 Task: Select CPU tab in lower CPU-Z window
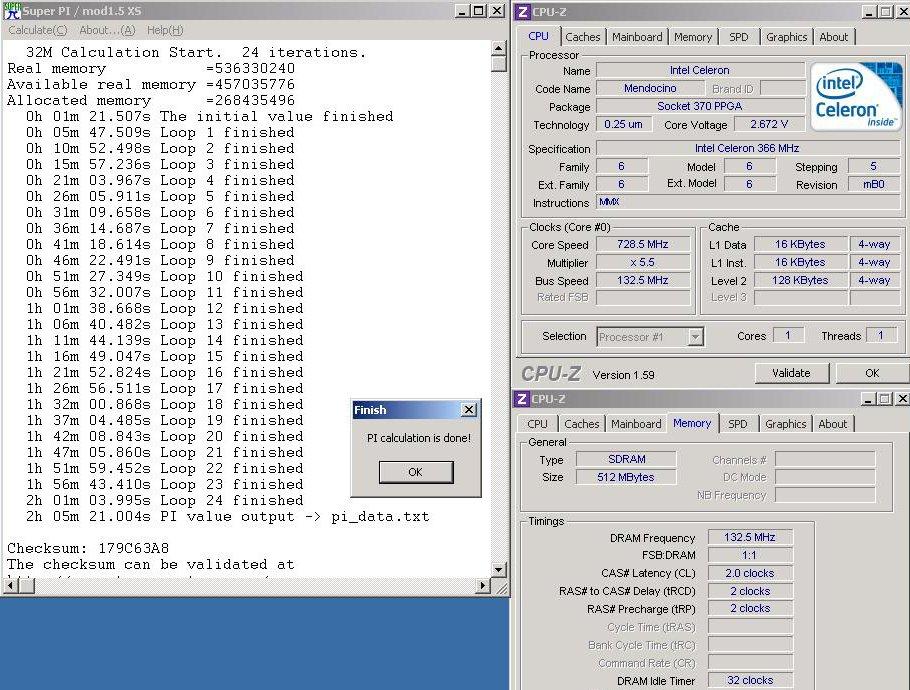pos(537,424)
